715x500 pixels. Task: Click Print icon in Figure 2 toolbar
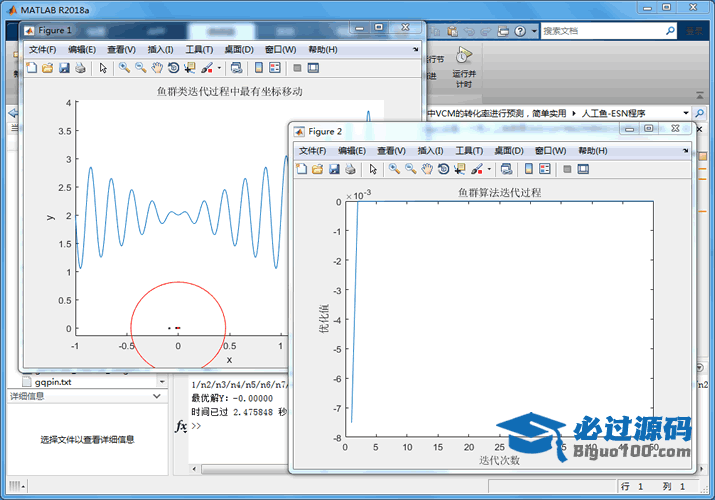pyautogui.click(x=351, y=169)
